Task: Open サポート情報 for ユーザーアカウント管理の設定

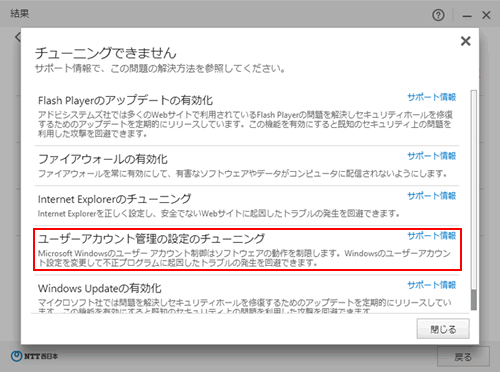Action: pyautogui.click(x=431, y=236)
